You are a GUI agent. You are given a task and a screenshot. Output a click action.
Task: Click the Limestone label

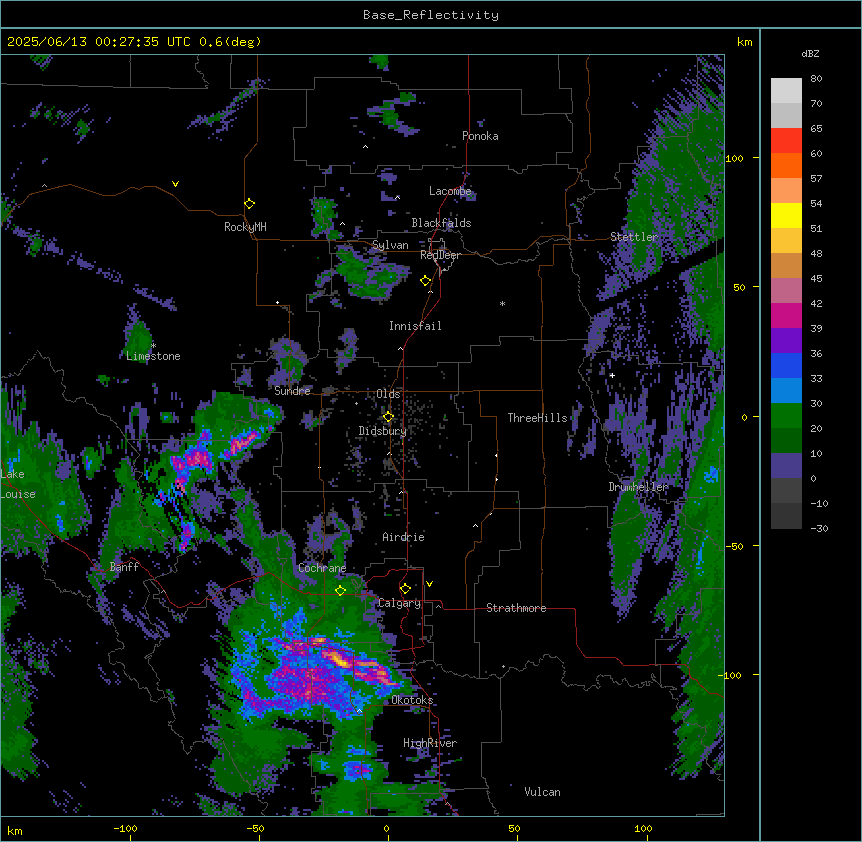153,356
